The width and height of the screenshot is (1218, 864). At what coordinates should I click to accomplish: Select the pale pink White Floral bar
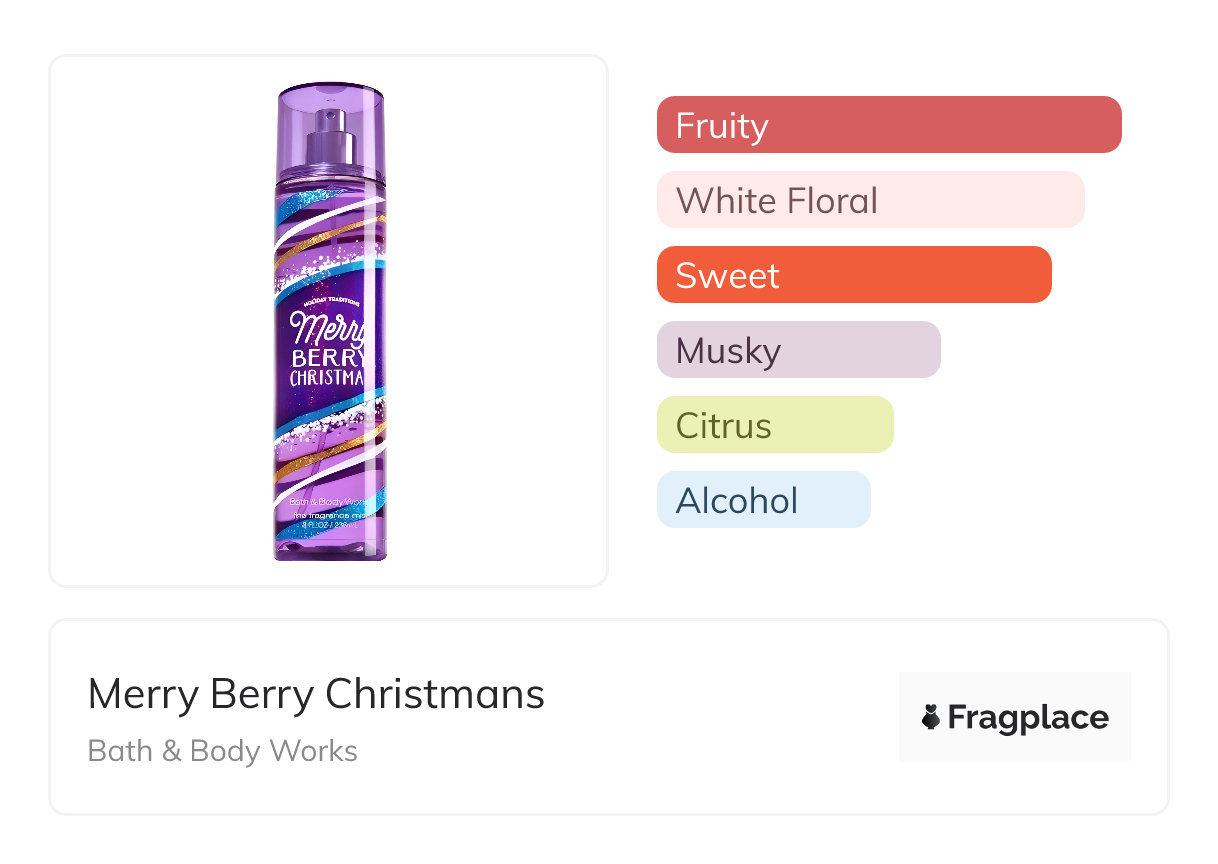pyautogui.click(x=870, y=200)
